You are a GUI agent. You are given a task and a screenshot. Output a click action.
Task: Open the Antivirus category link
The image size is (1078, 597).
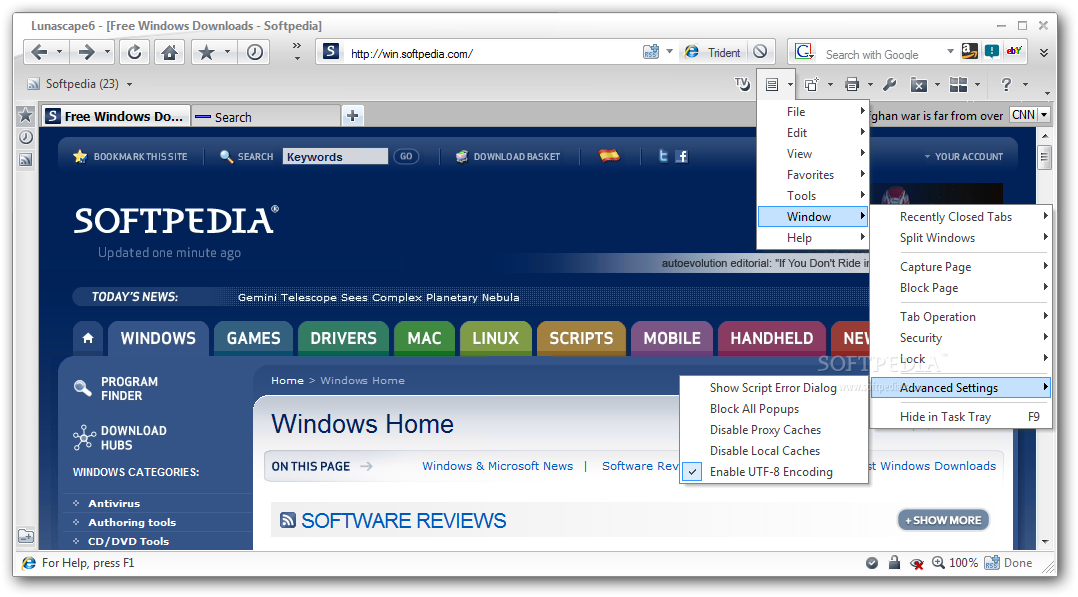tap(114, 503)
